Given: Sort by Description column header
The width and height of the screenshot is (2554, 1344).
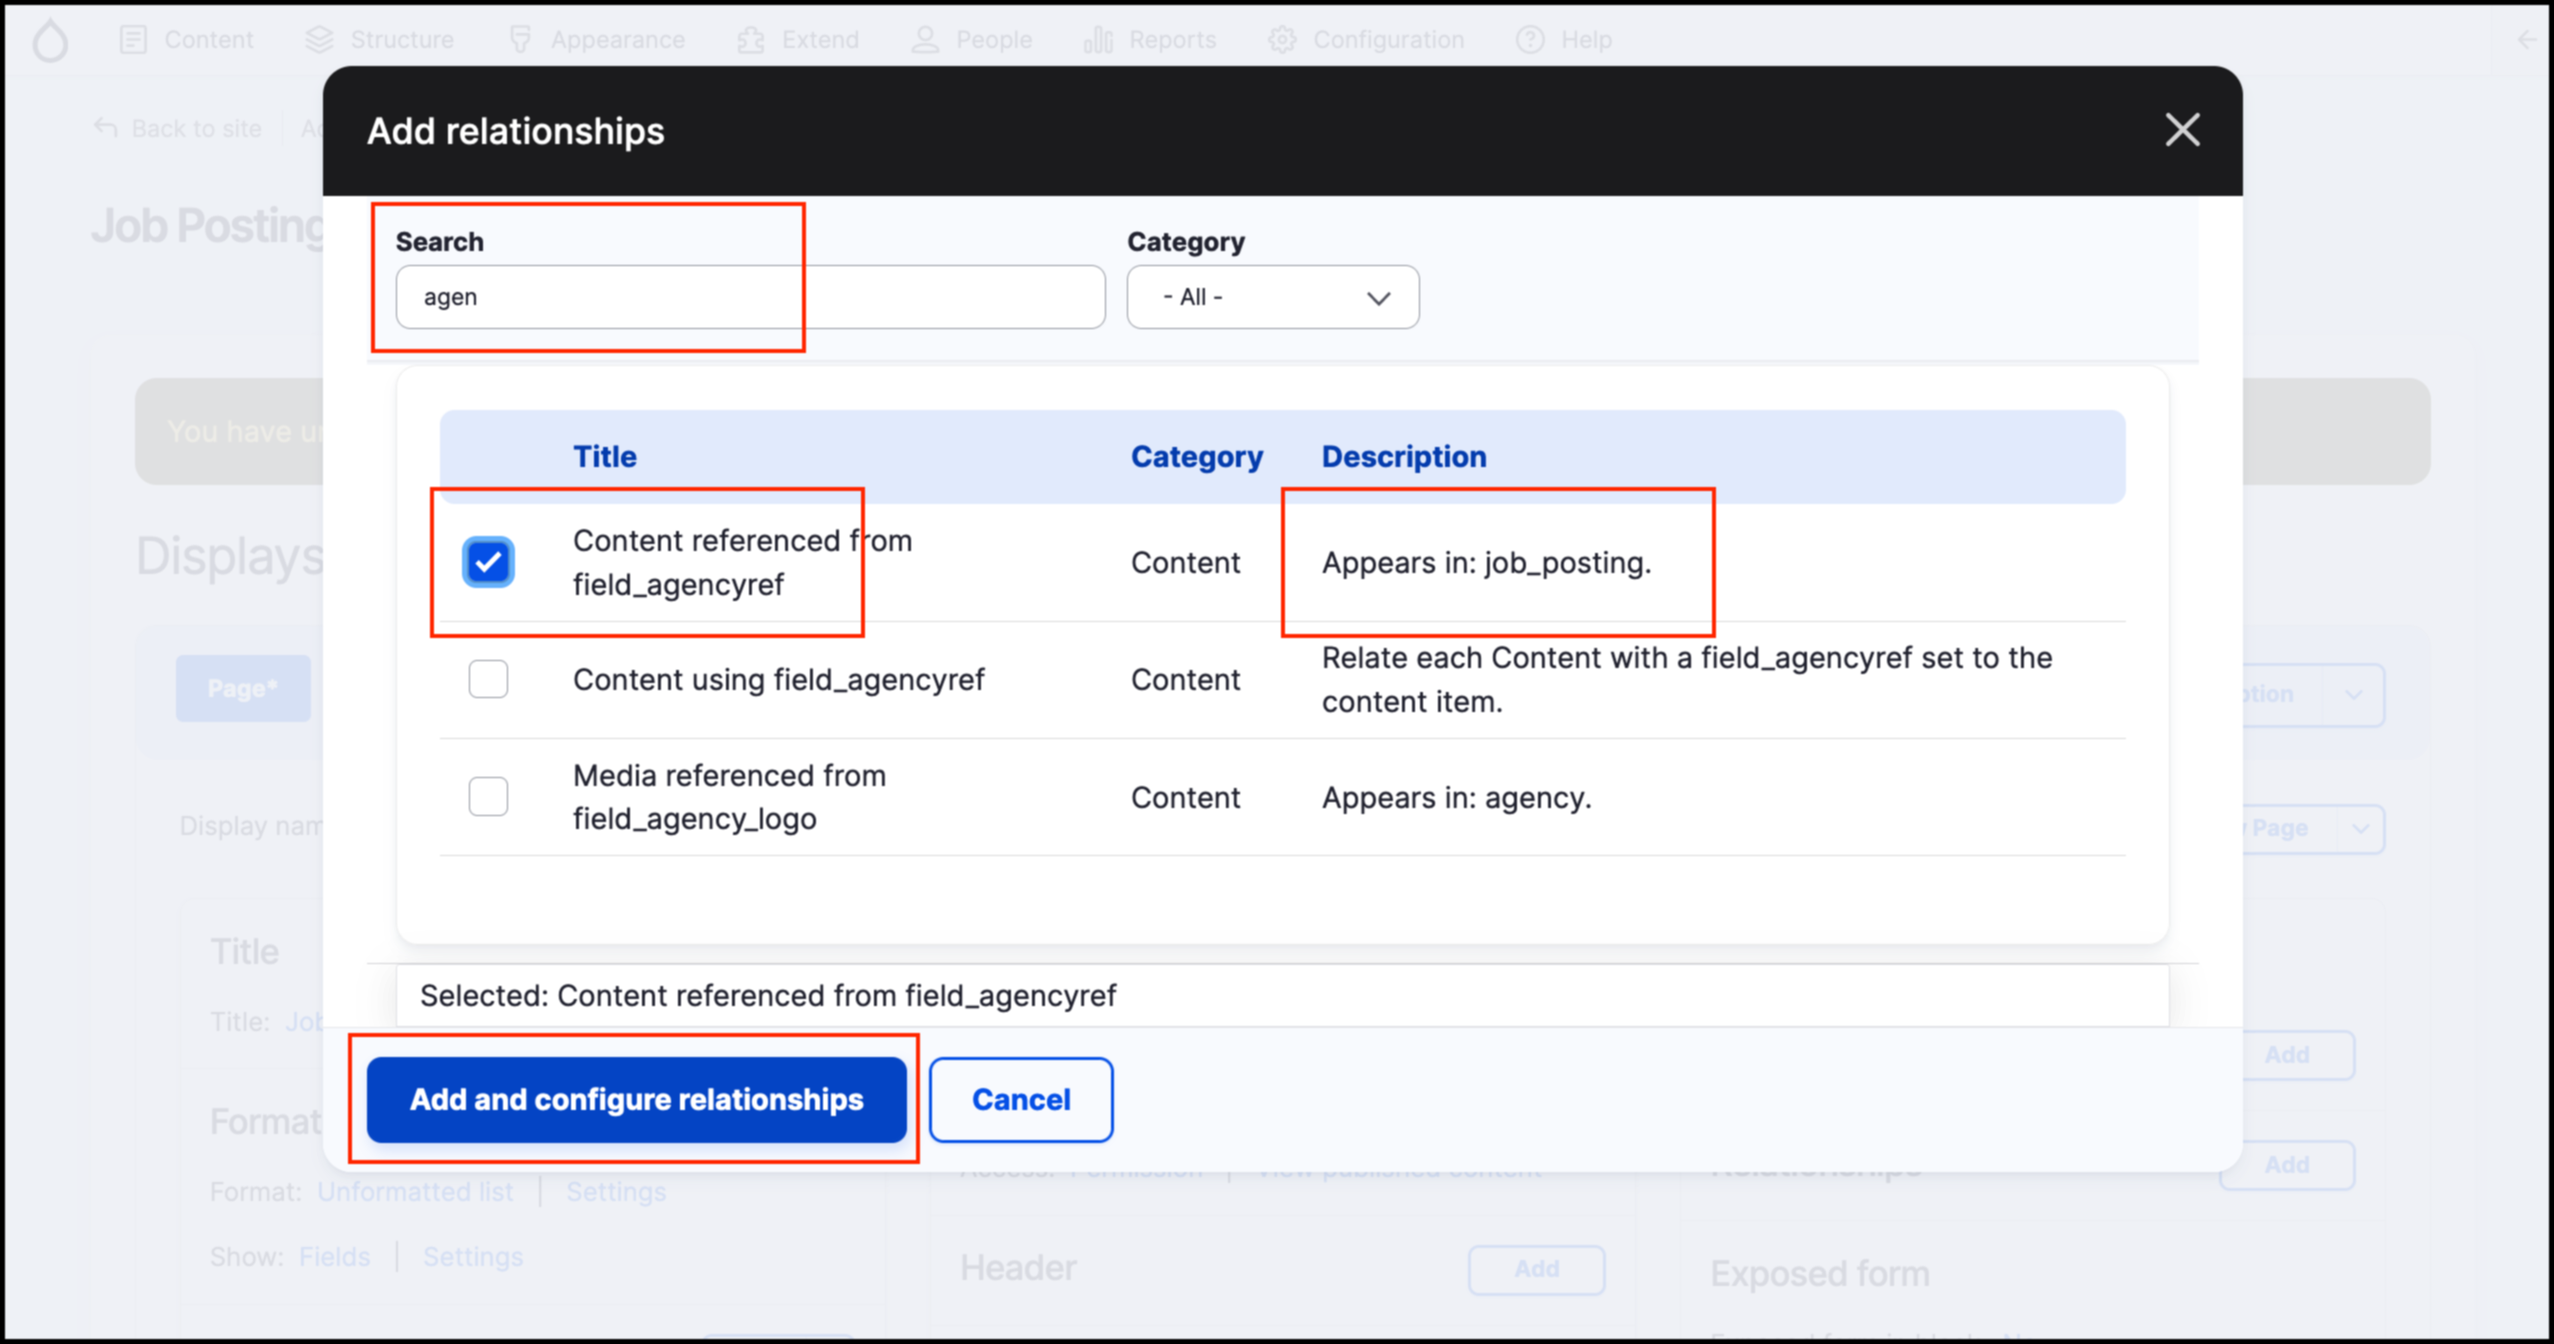Looking at the screenshot, I should (x=1403, y=456).
